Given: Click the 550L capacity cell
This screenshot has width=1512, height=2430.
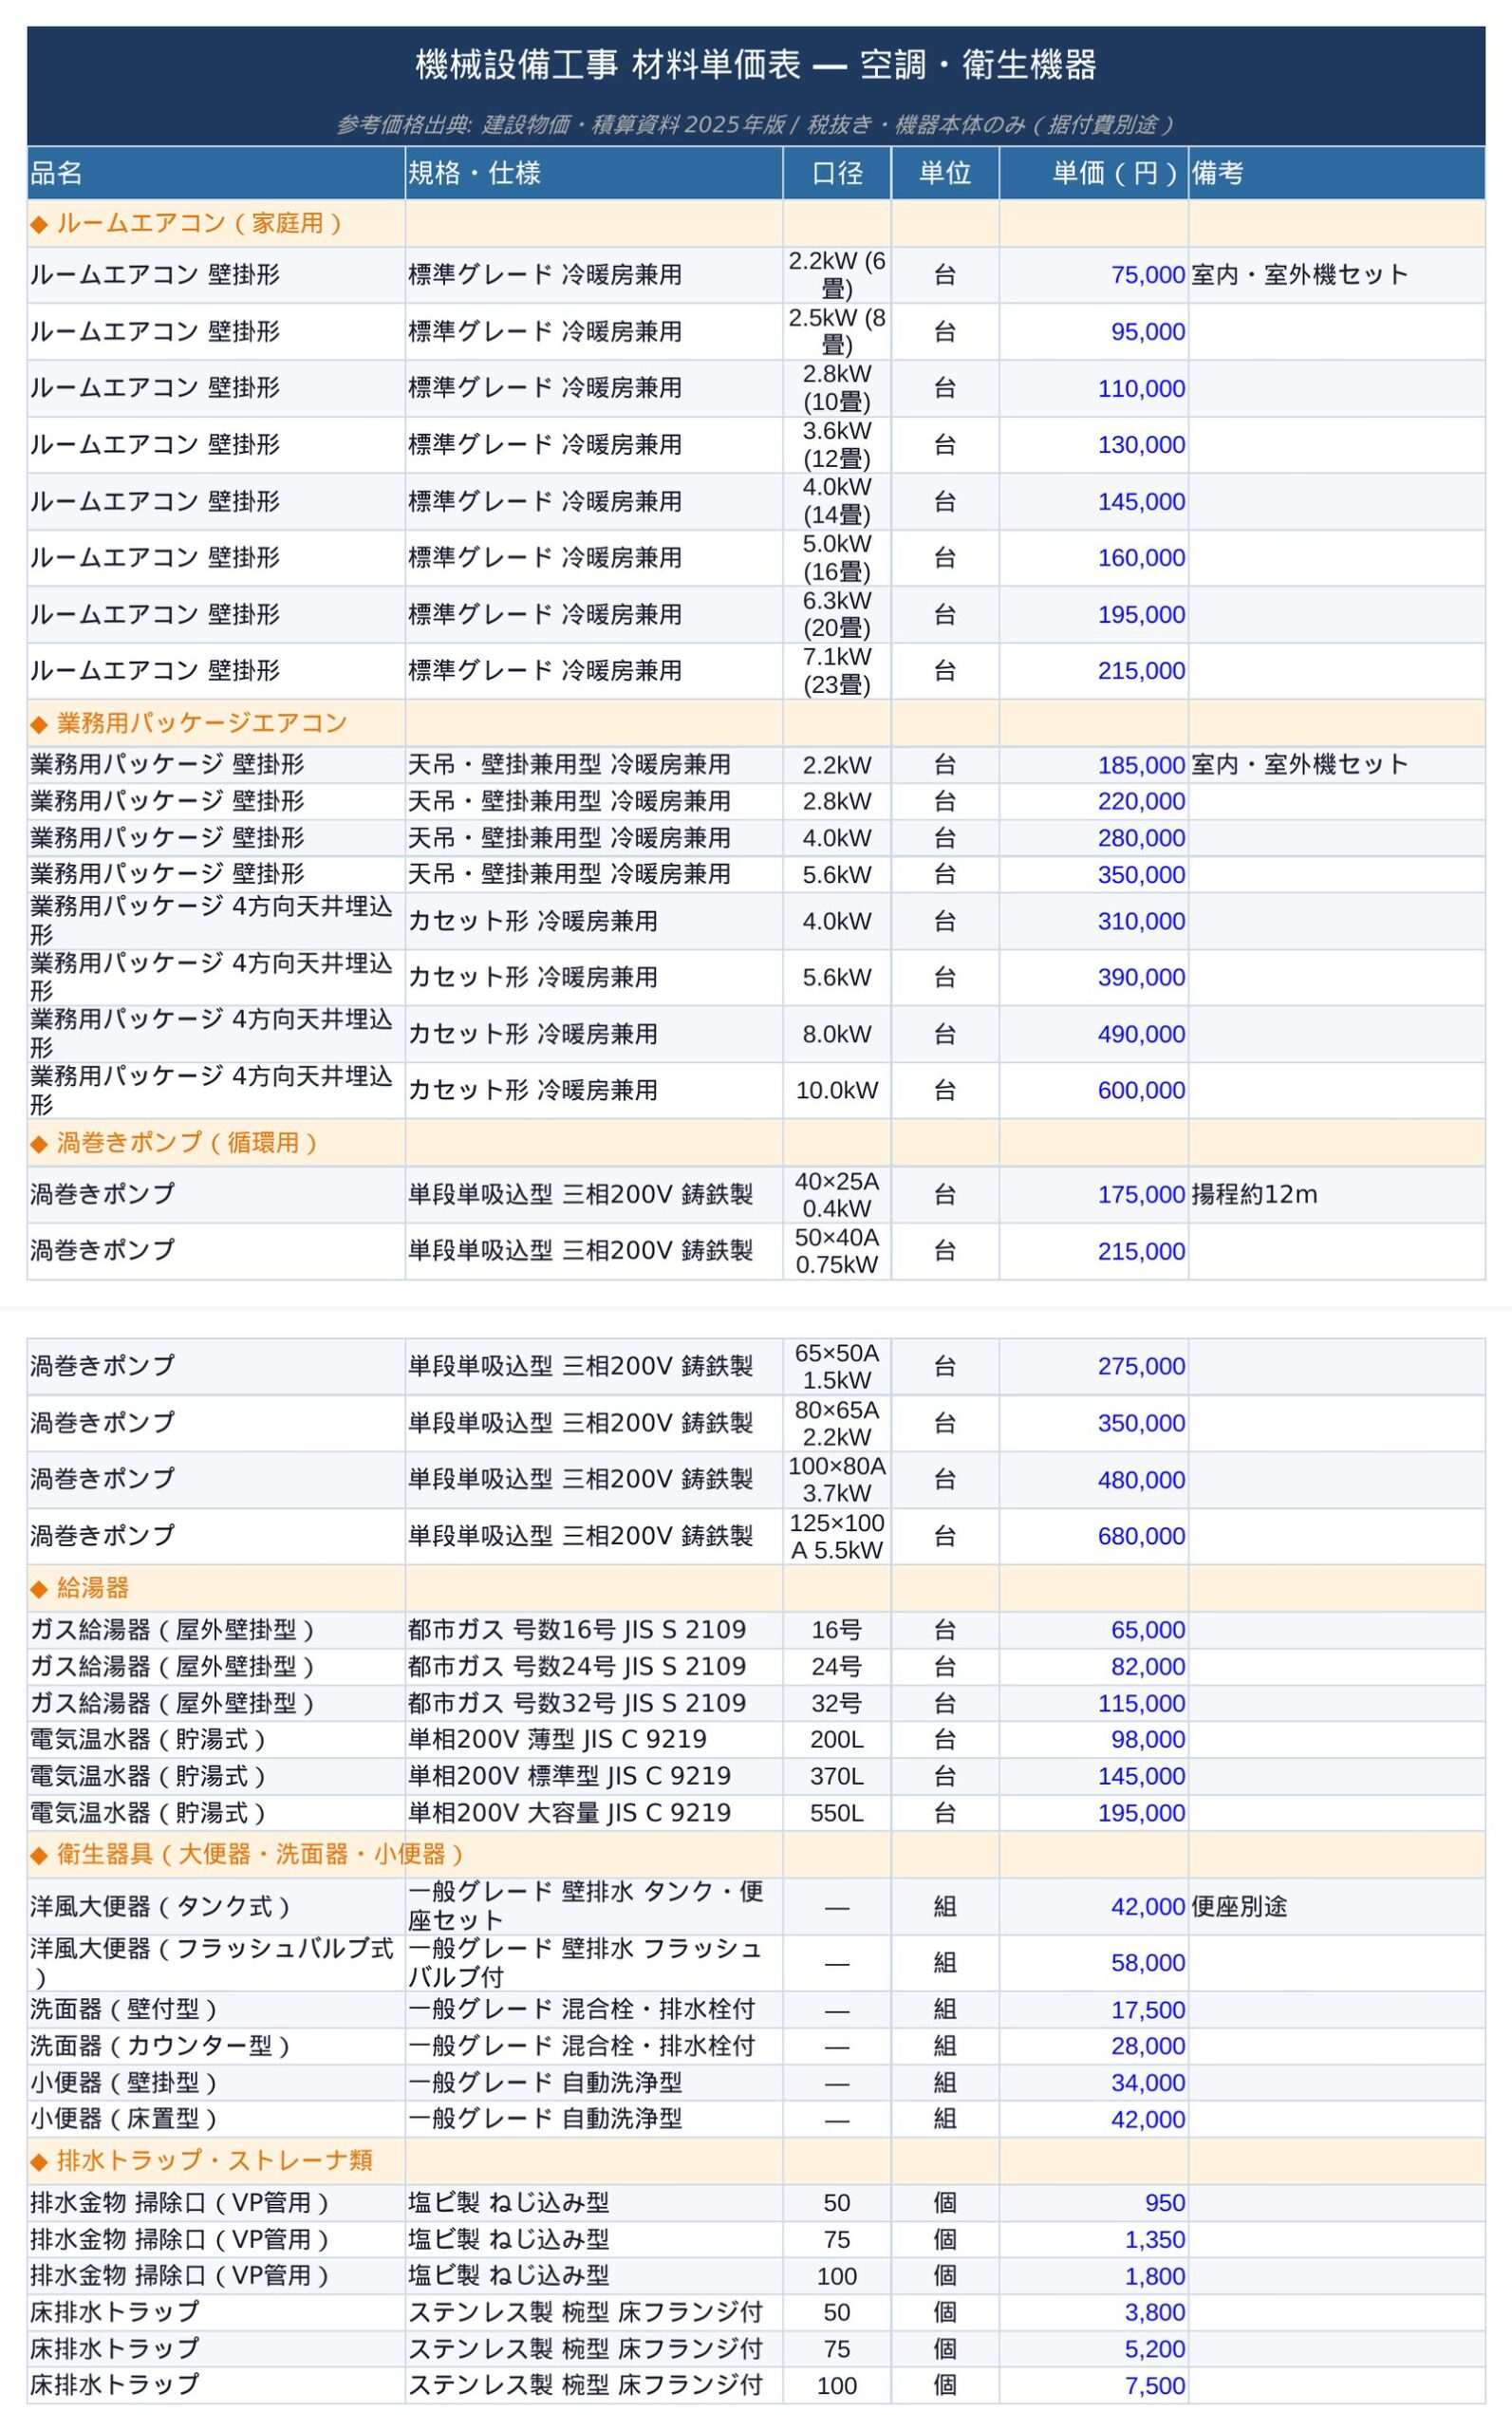Looking at the screenshot, I should coord(836,1813).
